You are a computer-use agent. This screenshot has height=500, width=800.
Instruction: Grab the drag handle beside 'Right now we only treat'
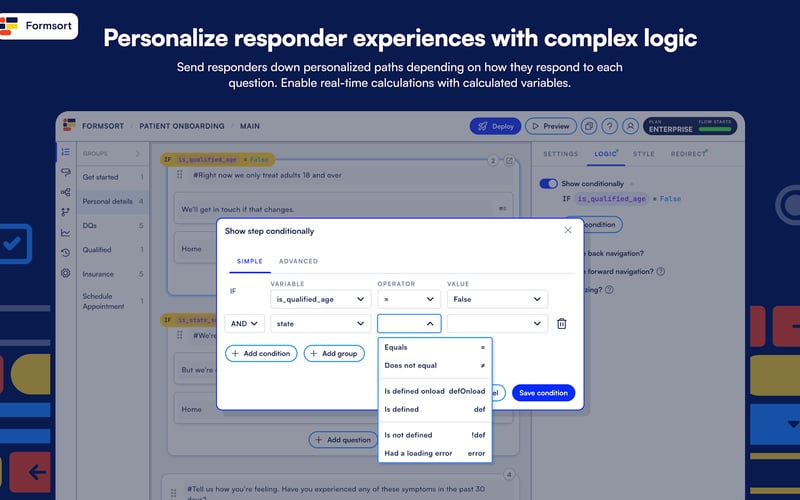tap(180, 174)
